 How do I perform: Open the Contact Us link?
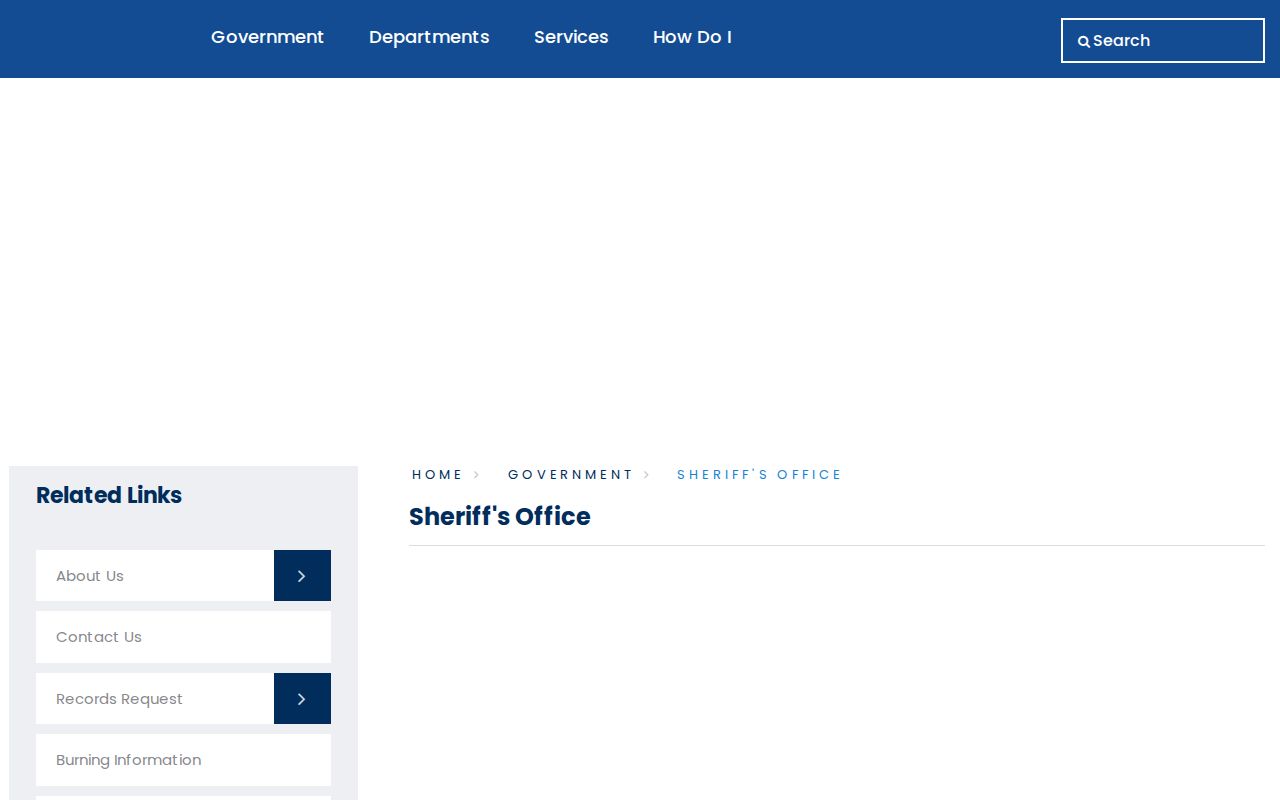[x=183, y=637]
